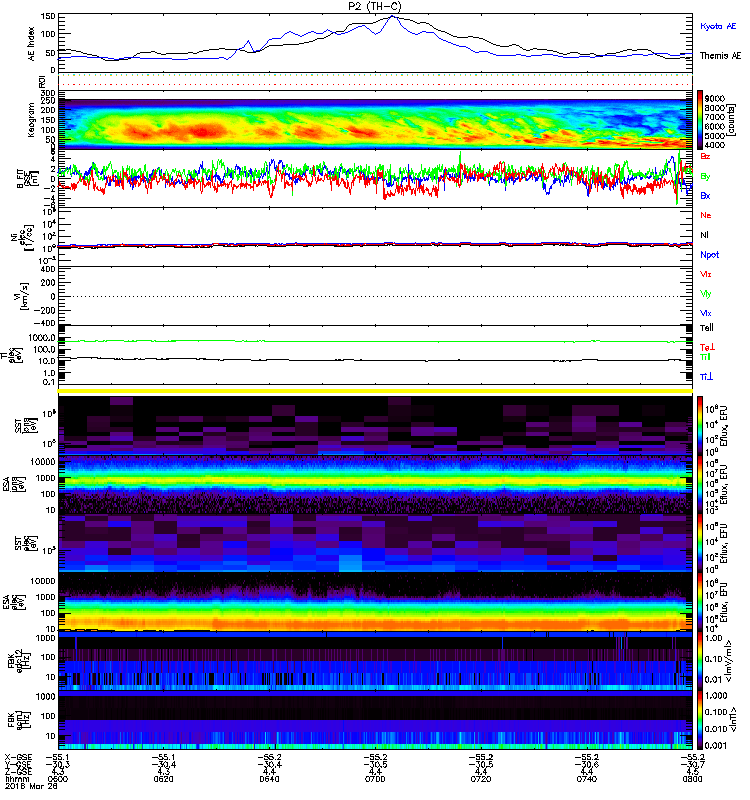Click the ESA ions Eflux color bar
The height and width of the screenshot is (800, 750).
(700, 484)
